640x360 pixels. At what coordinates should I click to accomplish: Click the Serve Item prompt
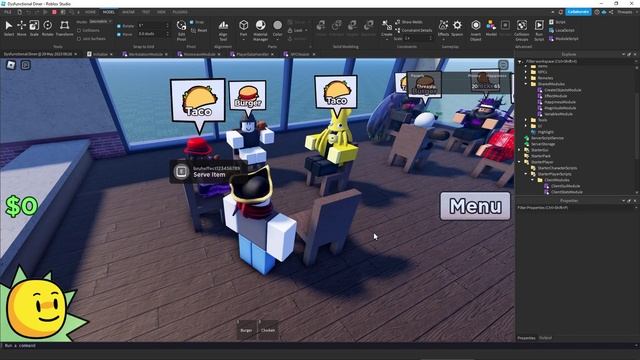(x=208, y=172)
